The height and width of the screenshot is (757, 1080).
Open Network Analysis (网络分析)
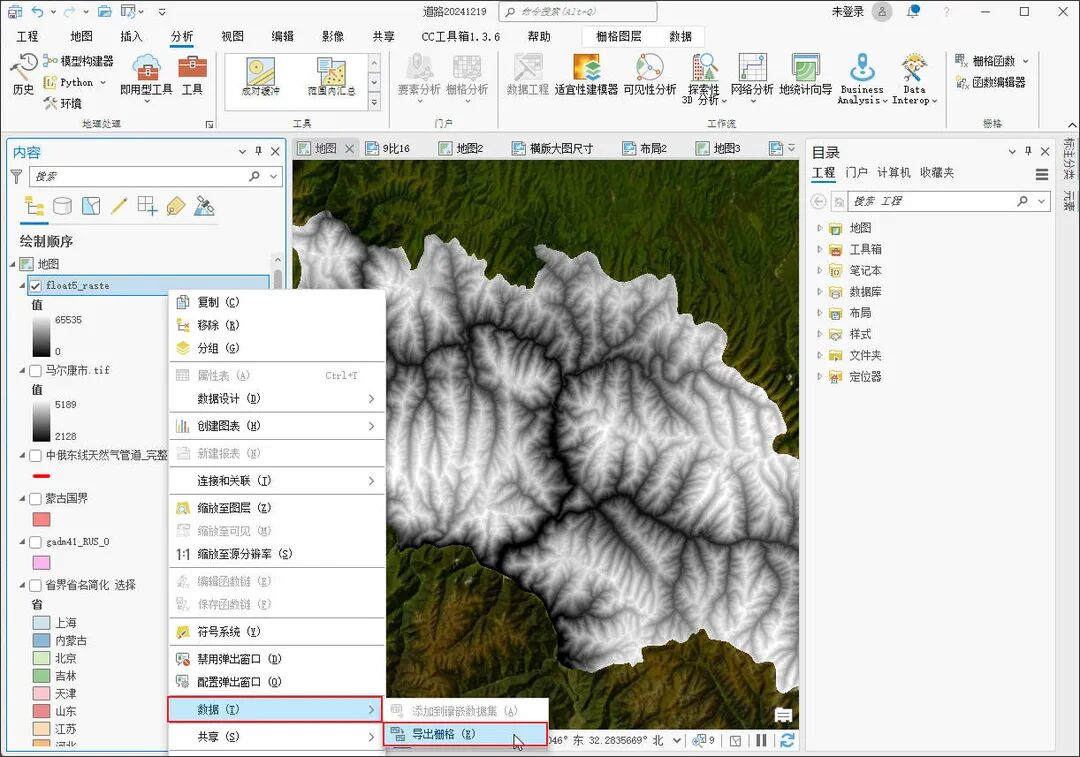(x=752, y=77)
